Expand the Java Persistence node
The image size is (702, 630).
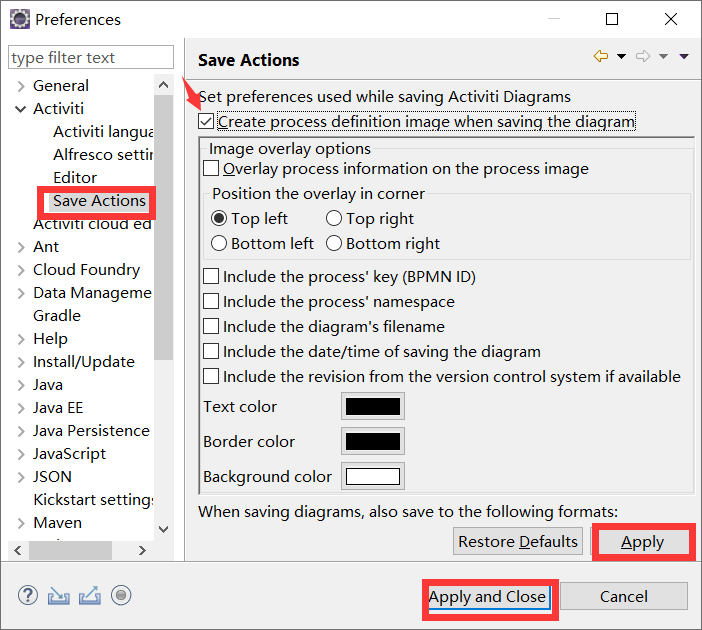click(21, 431)
